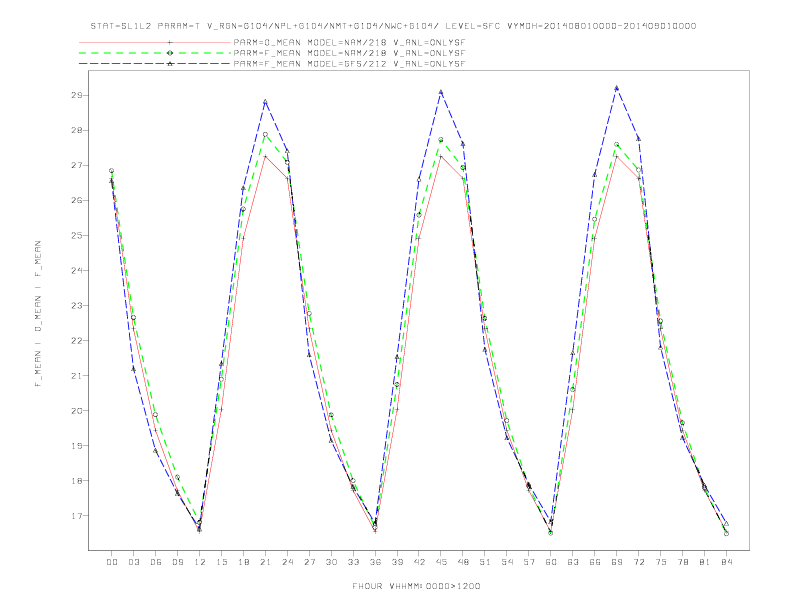
Task: Click y-axis tick label 24
Action: coord(78,270)
